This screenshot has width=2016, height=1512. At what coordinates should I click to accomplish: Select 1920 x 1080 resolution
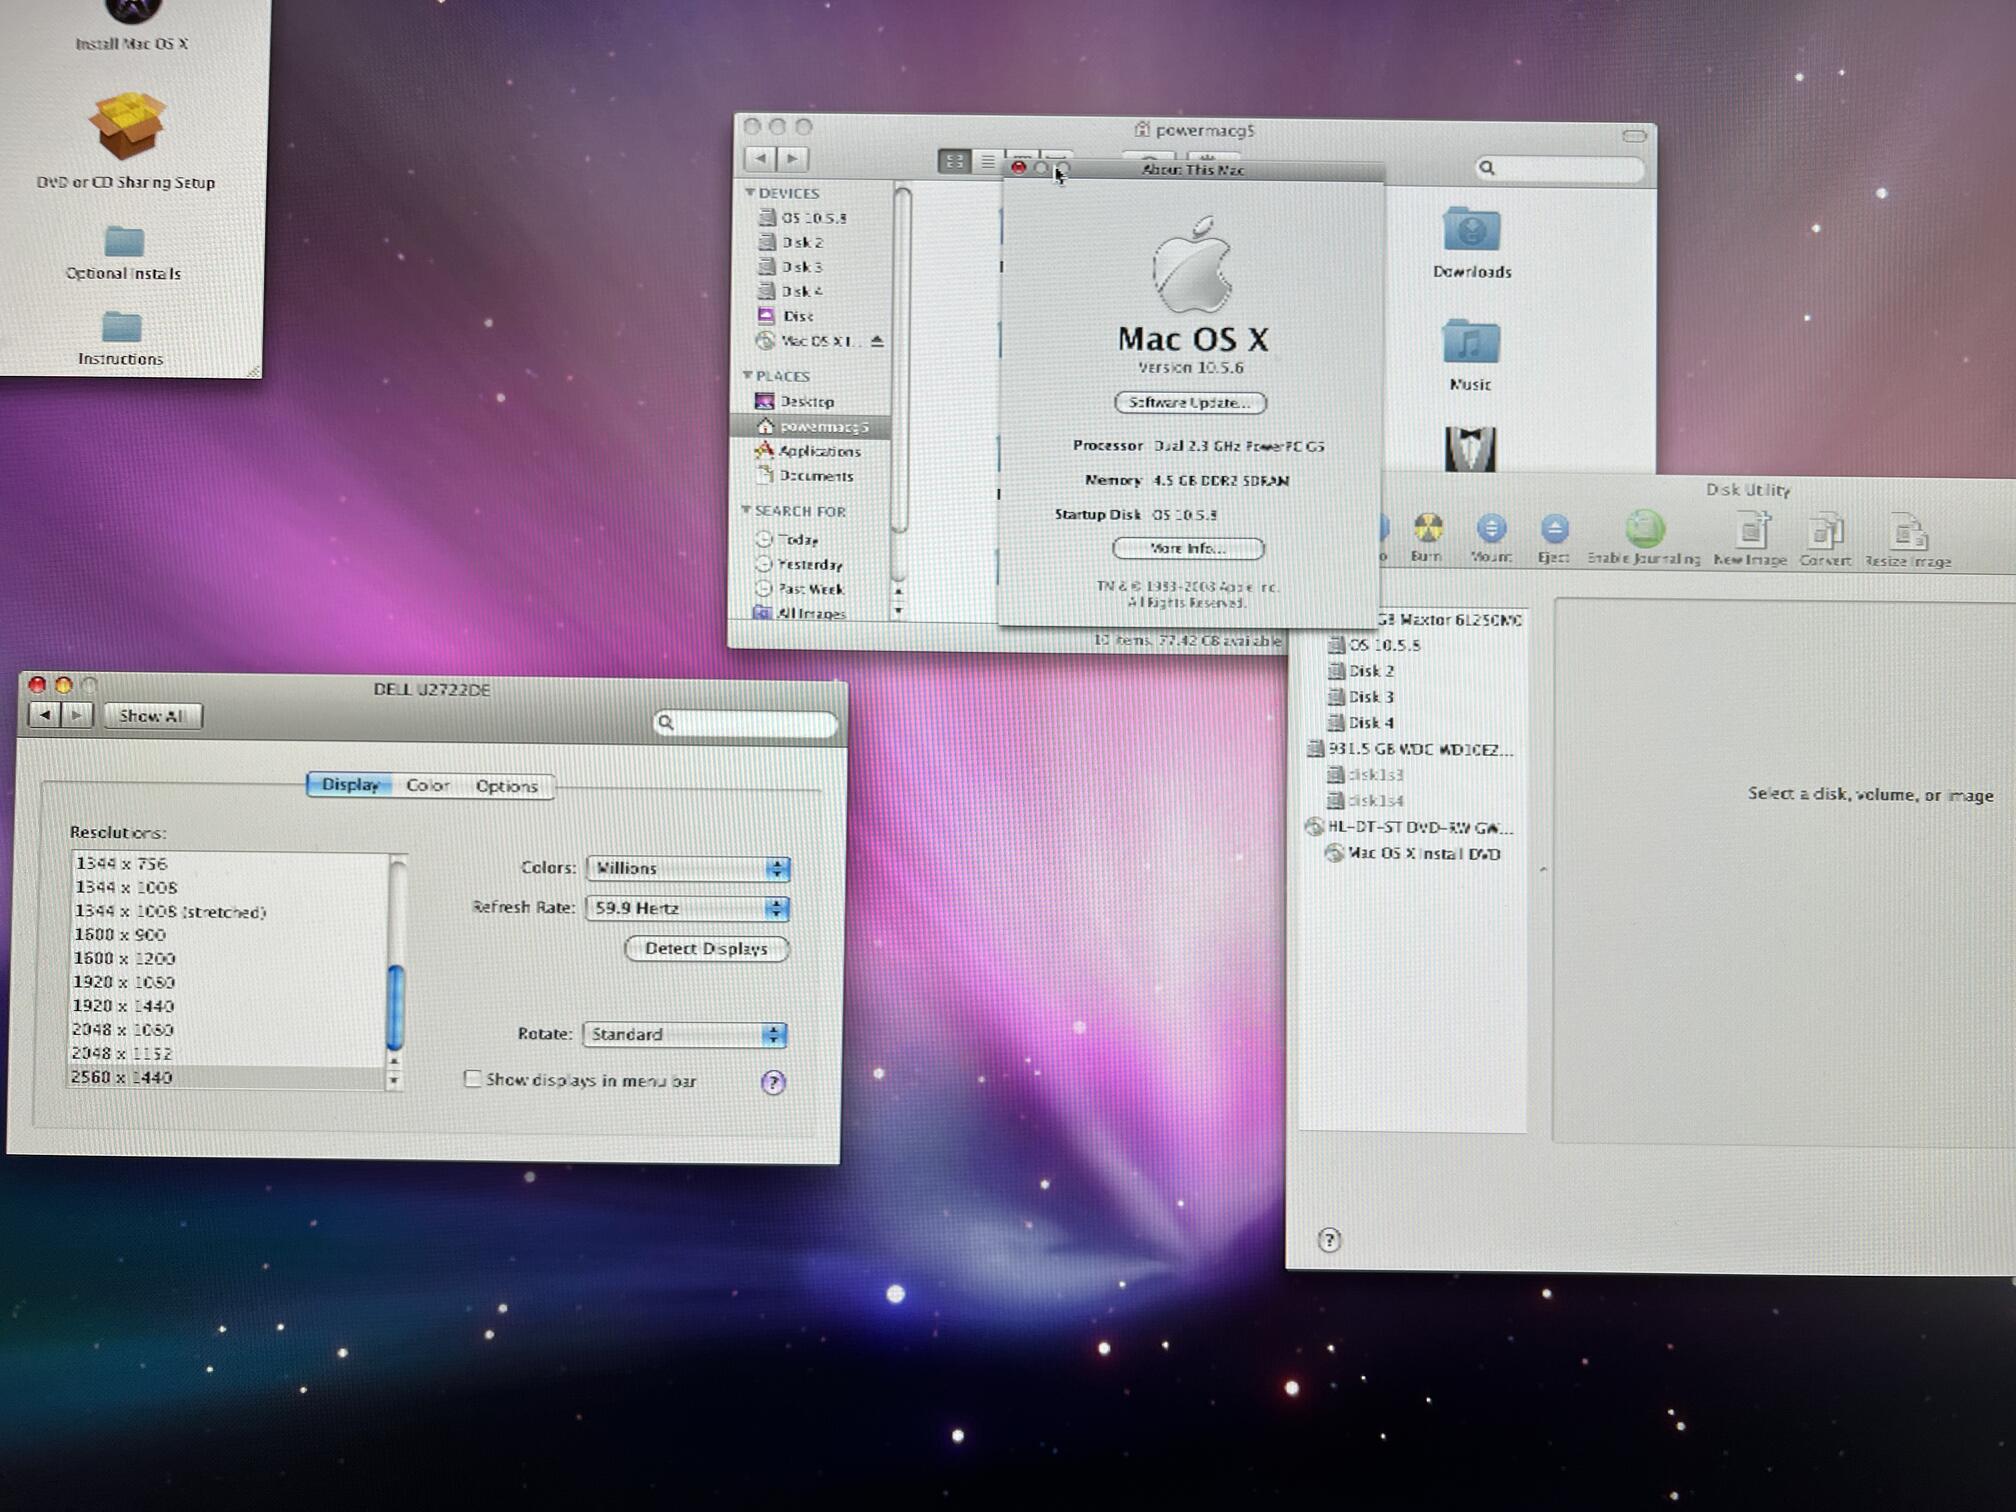227,982
